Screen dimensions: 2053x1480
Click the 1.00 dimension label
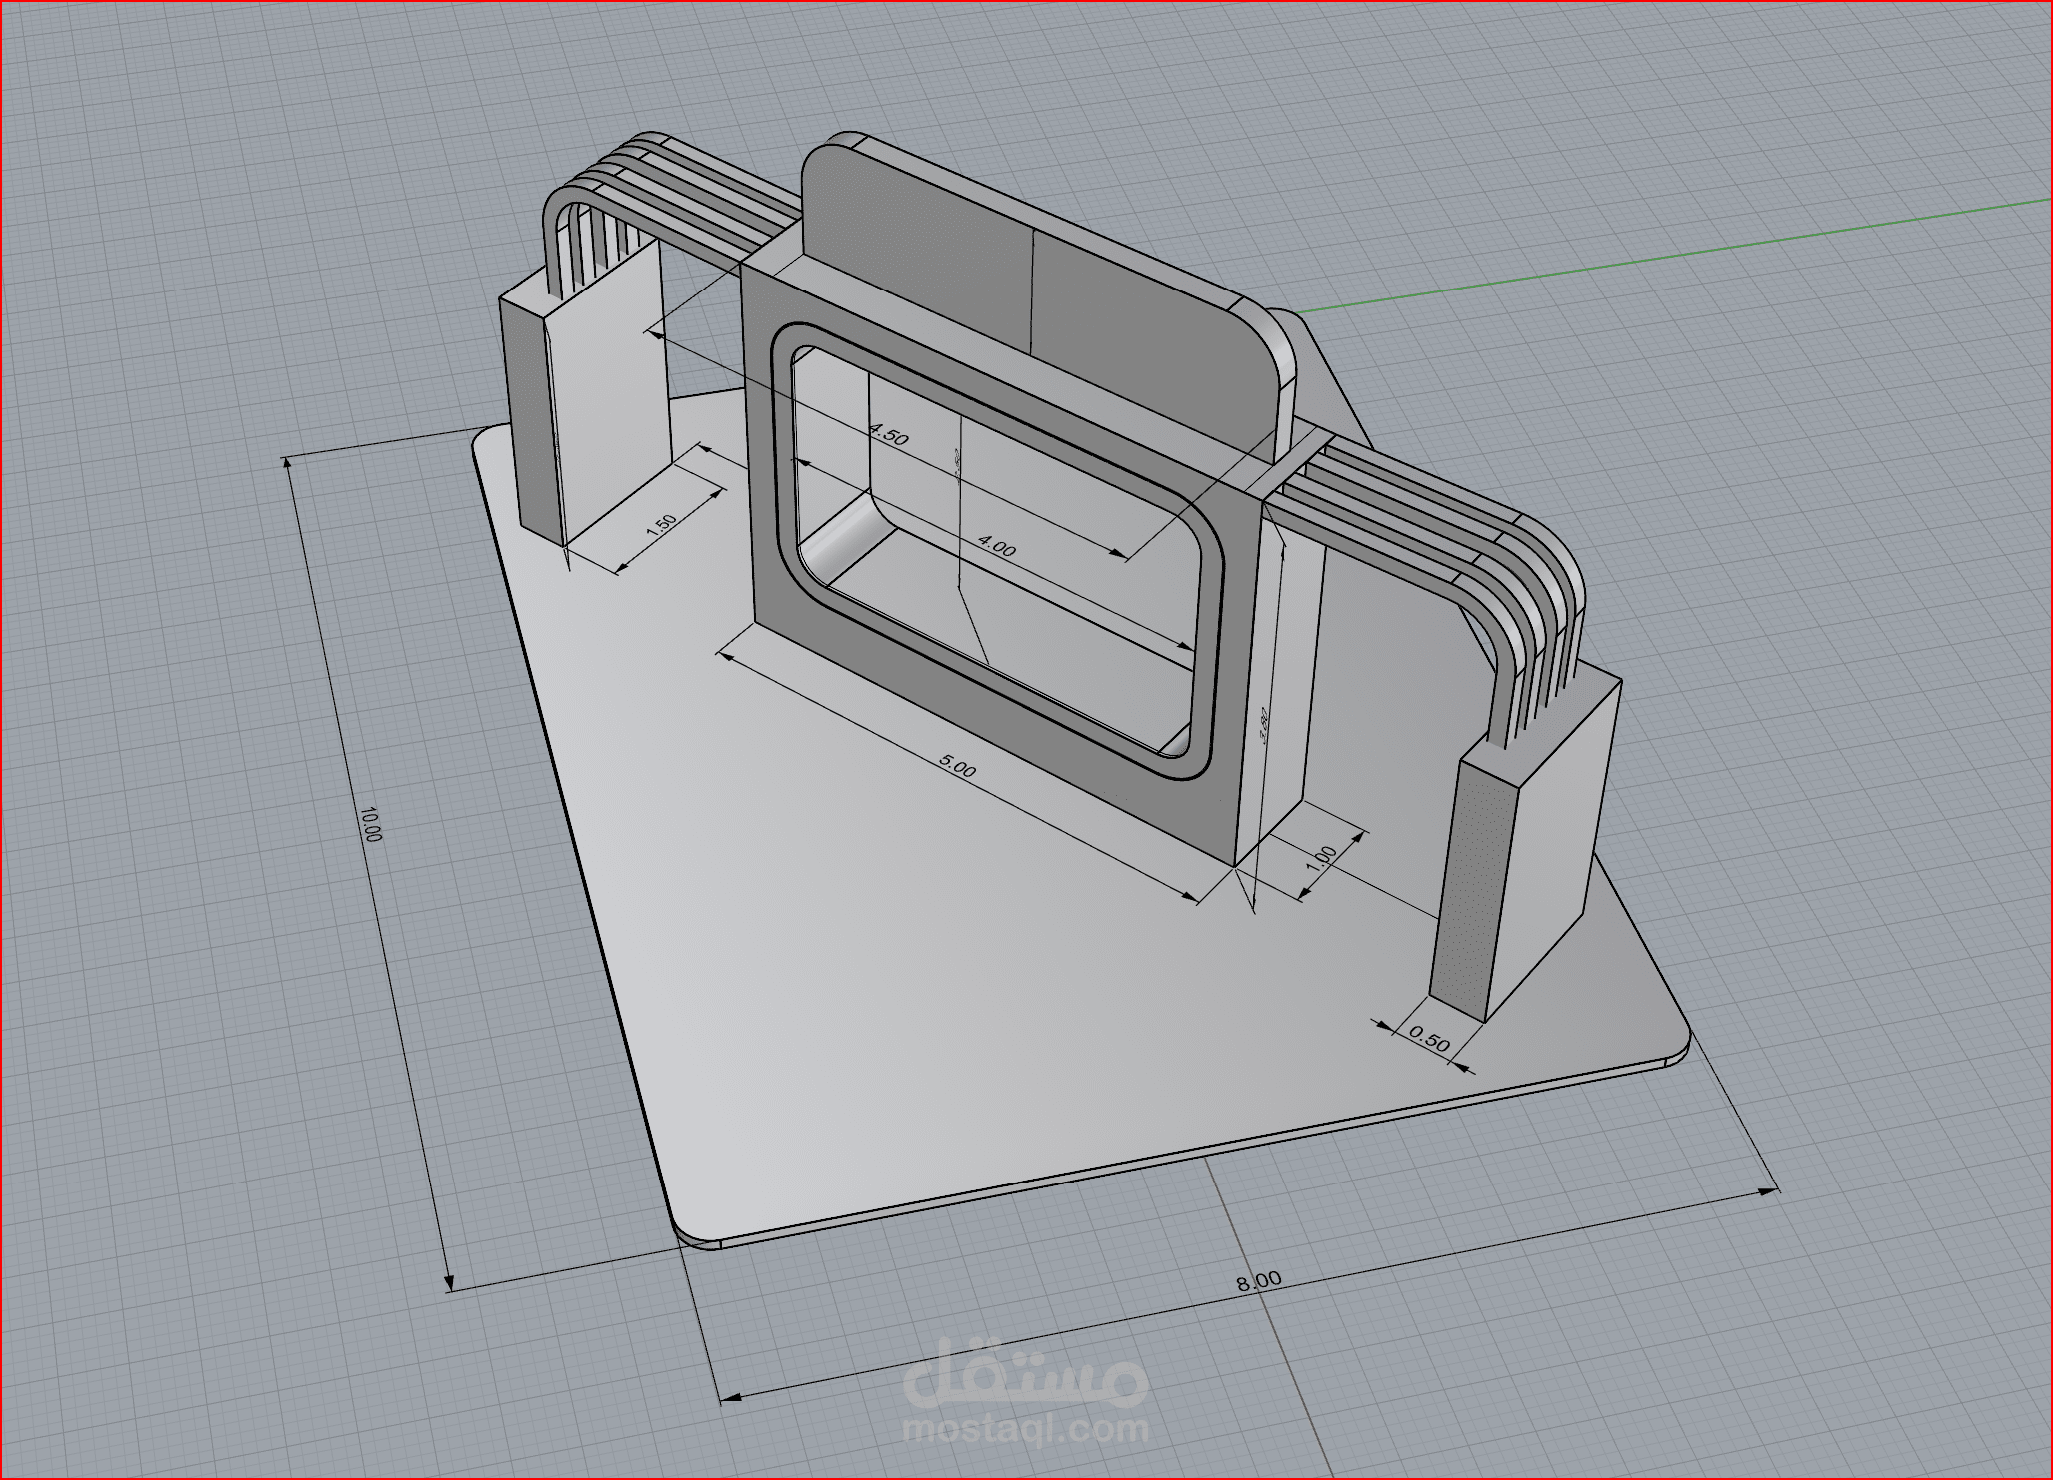coord(1322,858)
